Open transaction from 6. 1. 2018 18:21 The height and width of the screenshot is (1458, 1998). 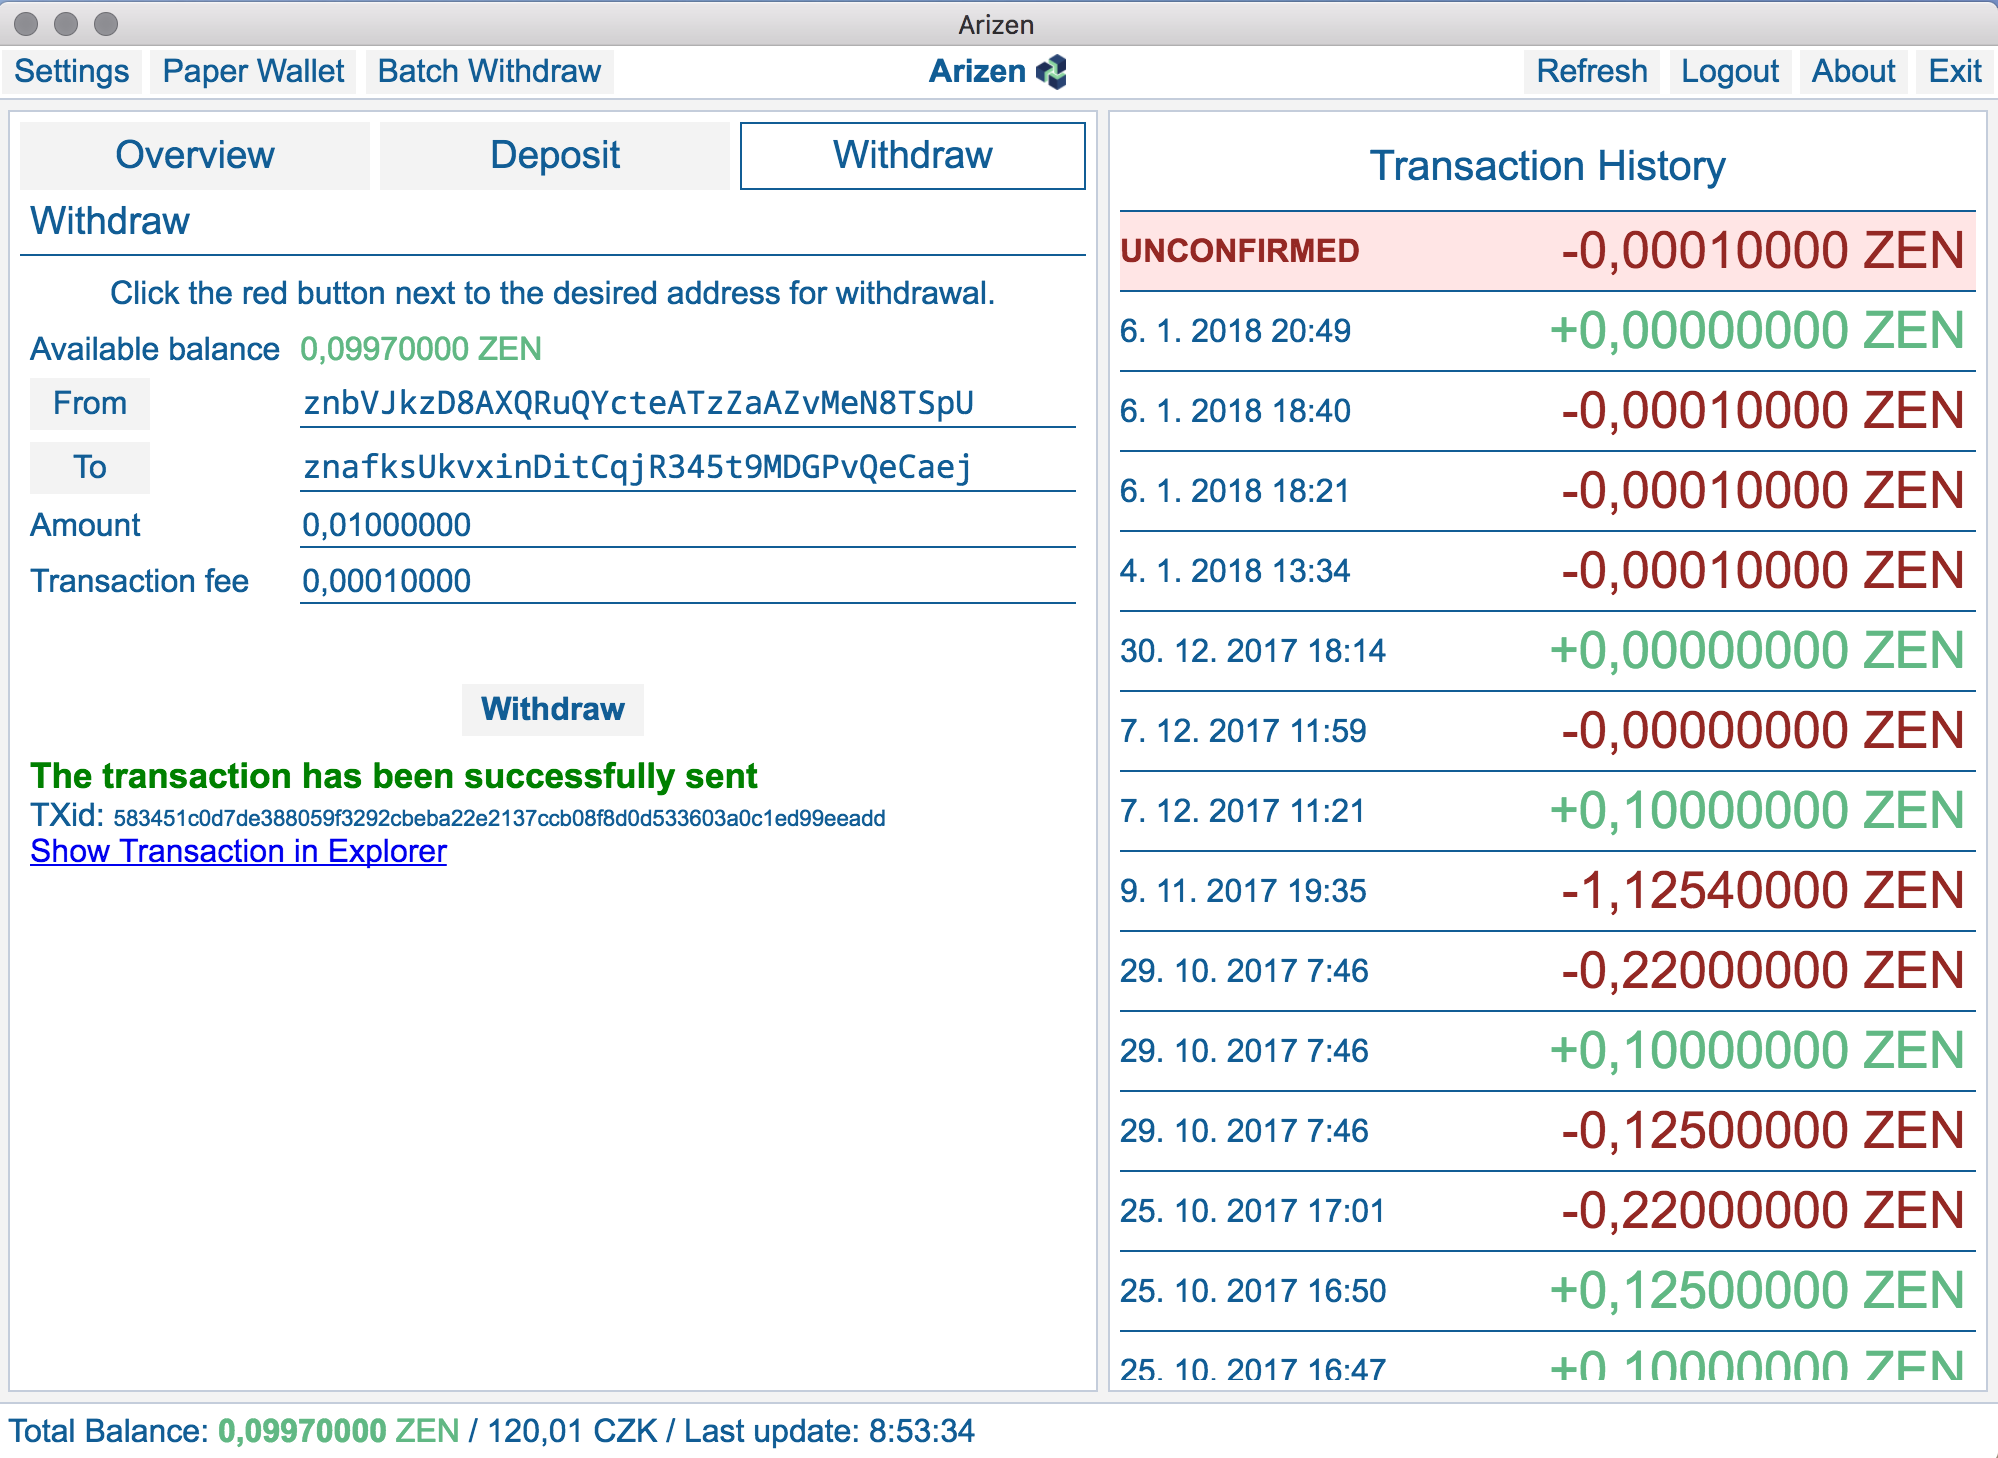point(1548,491)
